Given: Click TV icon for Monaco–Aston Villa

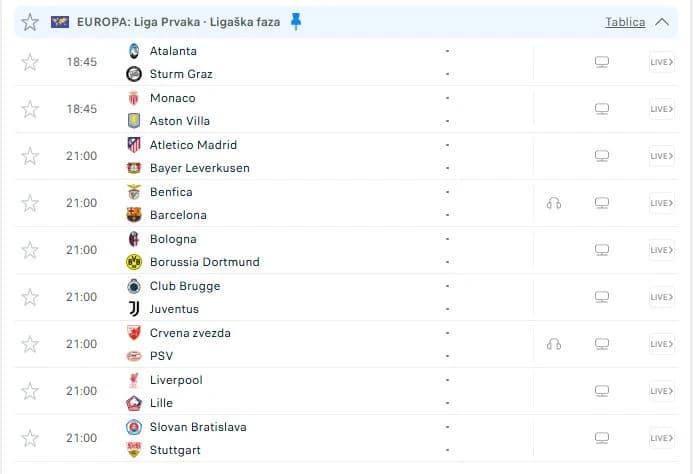Looking at the screenshot, I should coord(602,109).
